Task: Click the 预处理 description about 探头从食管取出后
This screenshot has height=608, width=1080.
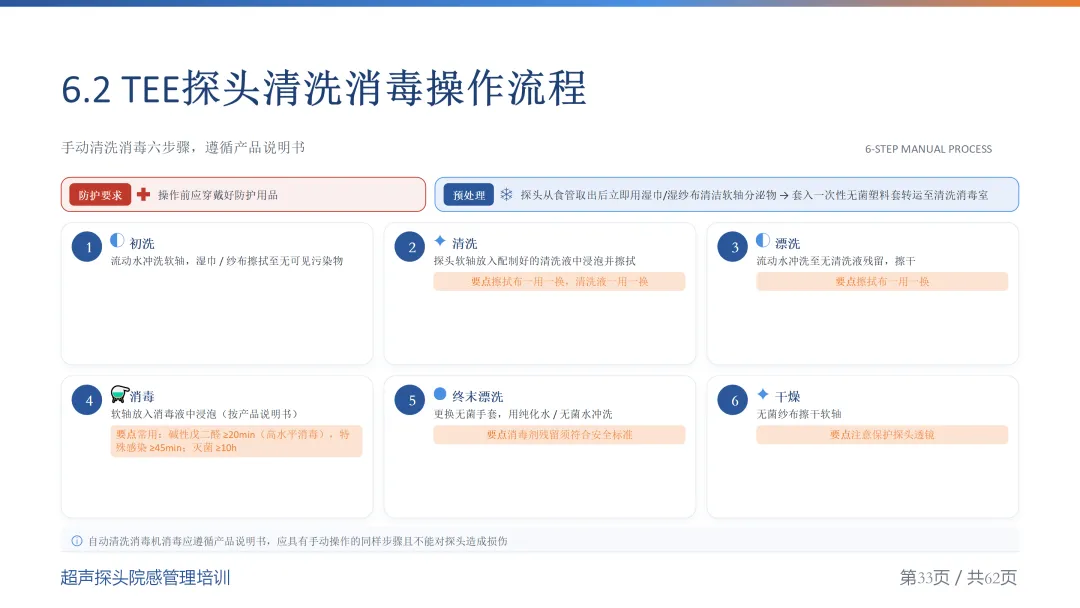Action: coord(754,195)
